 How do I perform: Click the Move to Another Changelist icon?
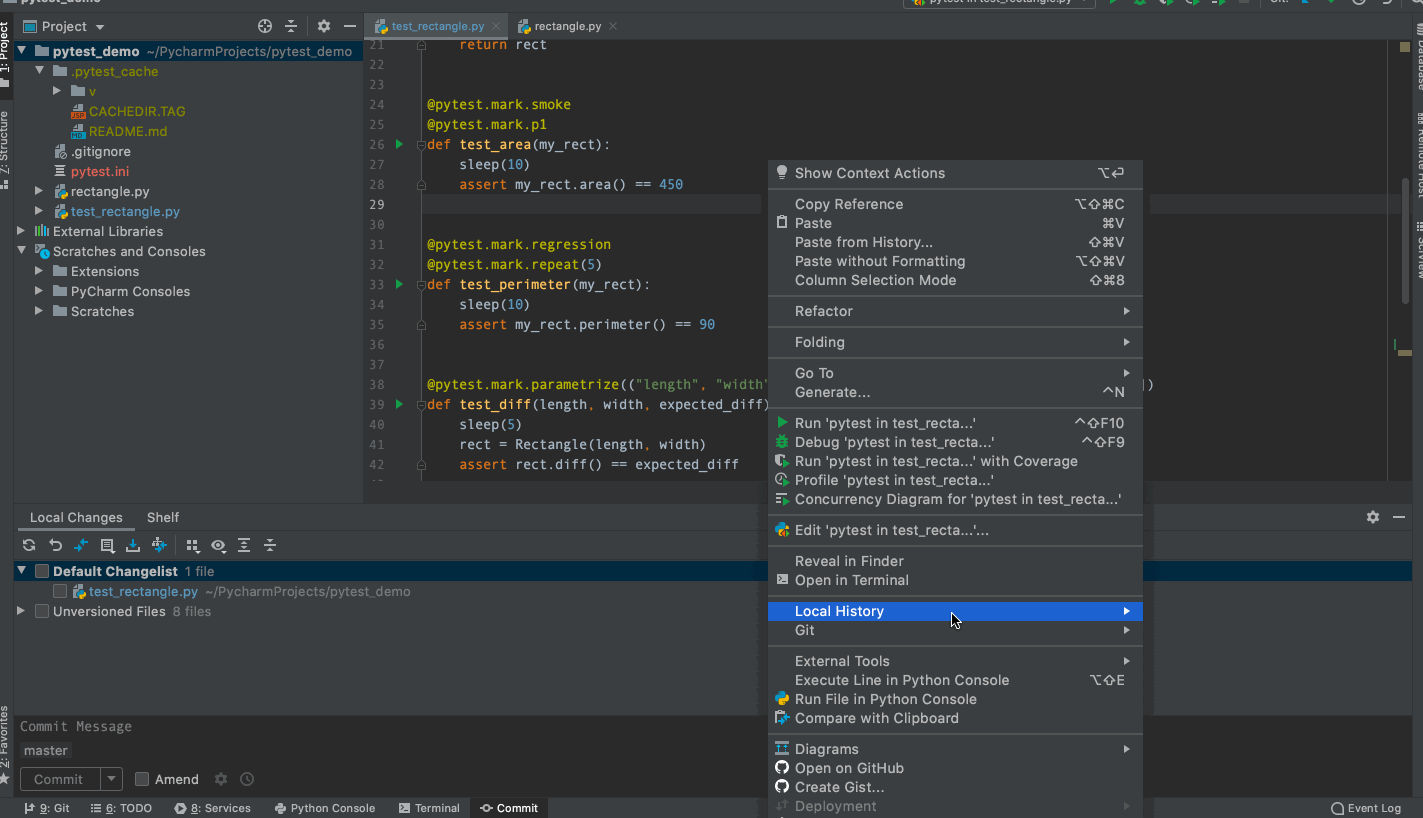click(x=159, y=545)
